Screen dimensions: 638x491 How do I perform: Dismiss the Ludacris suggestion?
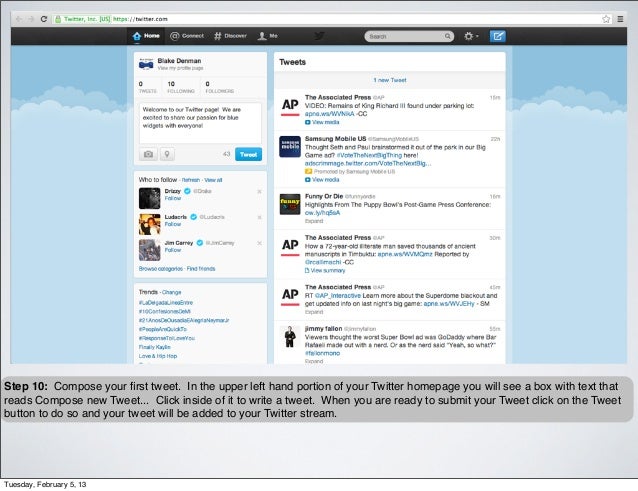(x=259, y=217)
